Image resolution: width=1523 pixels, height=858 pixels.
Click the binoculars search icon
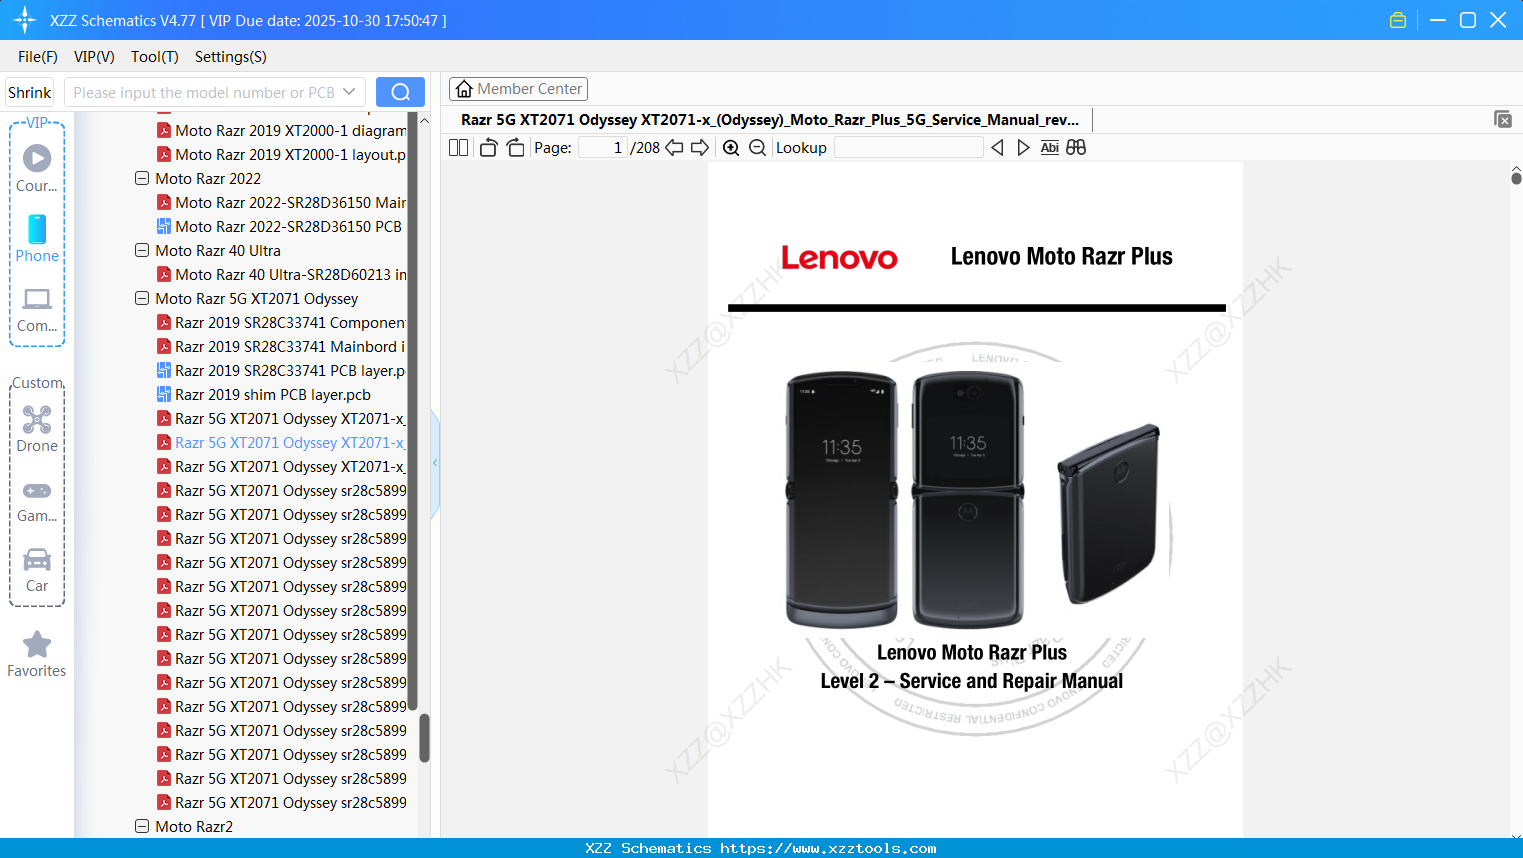click(1076, 148)
